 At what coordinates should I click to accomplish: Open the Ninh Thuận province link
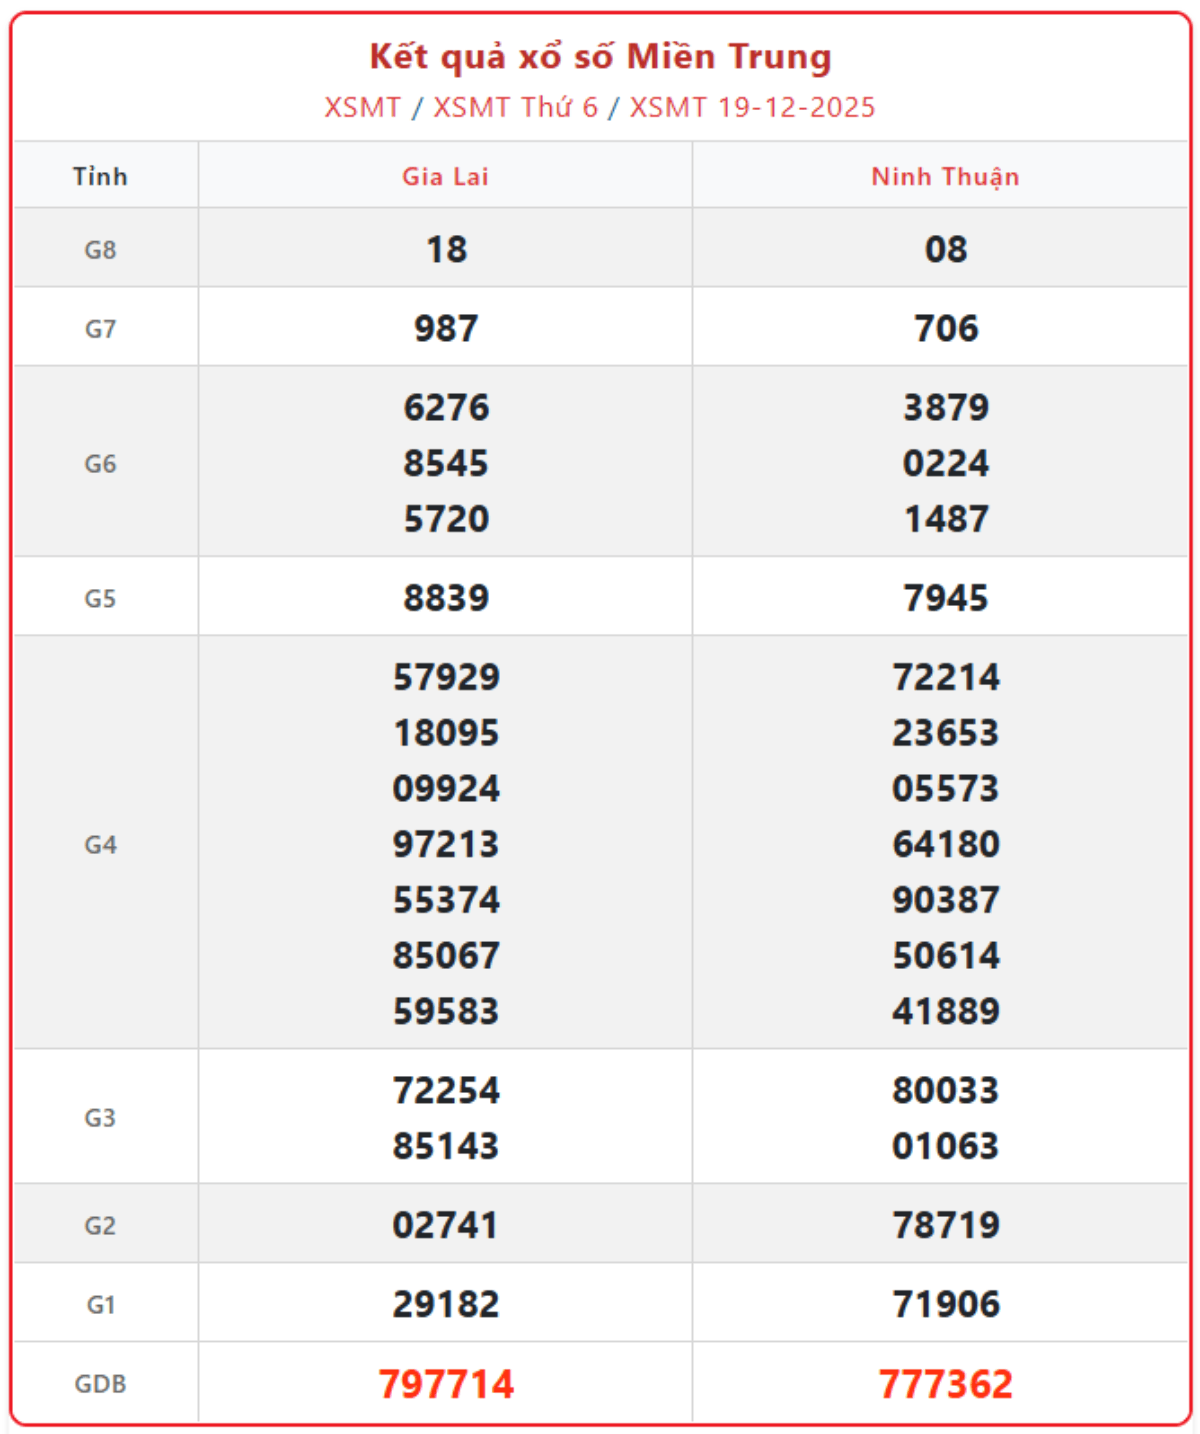945,177
